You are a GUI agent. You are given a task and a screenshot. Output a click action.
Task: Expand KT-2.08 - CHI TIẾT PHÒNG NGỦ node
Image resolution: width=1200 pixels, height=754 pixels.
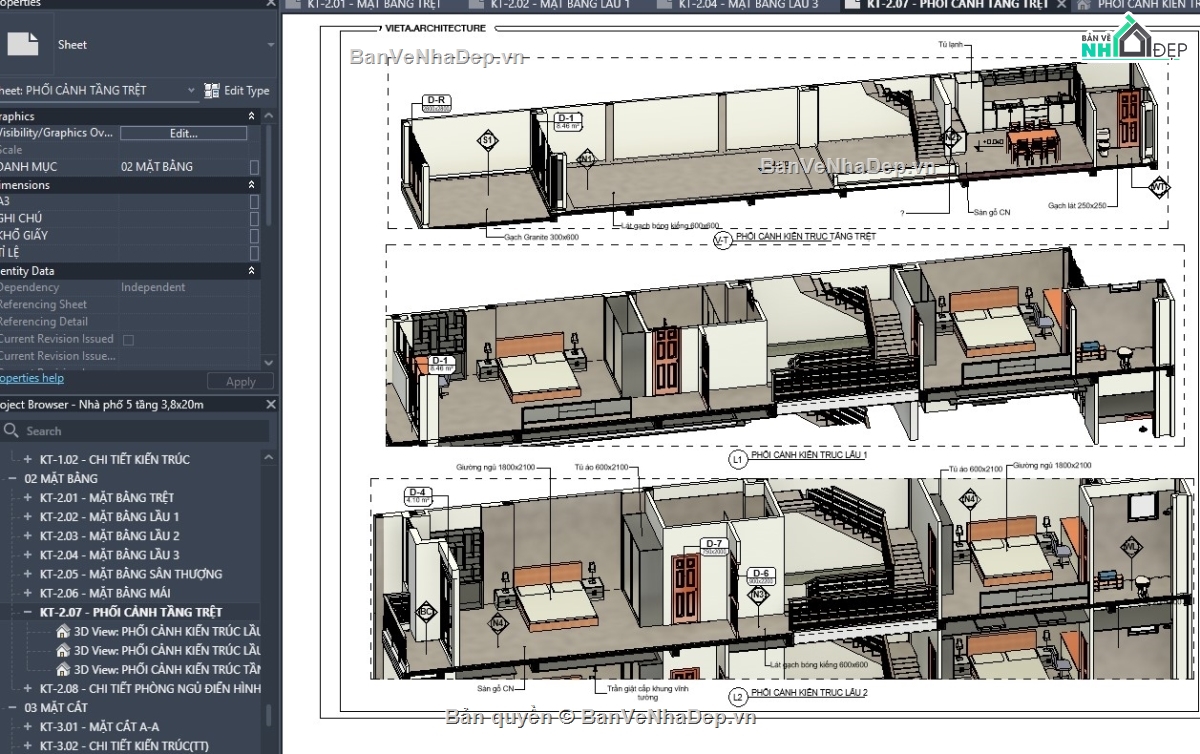pyautogui.click(x=28, y=688)
